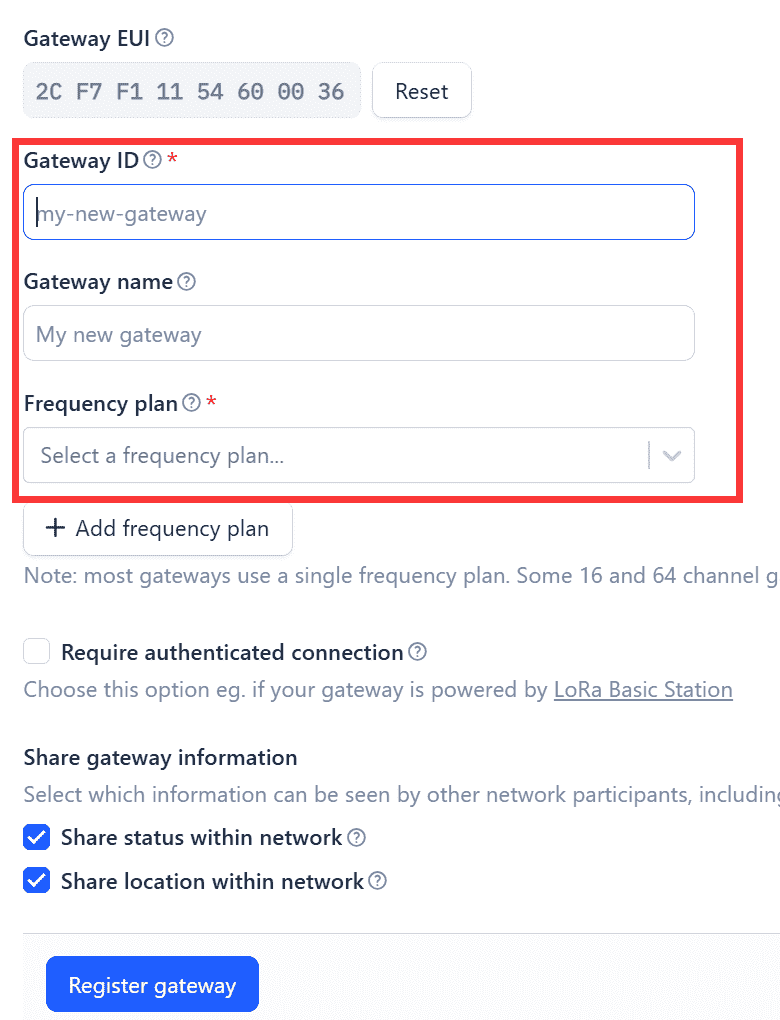
Task: Reset the Gateway EUI value
Action: pyautogui.click(x=422, y=91)
